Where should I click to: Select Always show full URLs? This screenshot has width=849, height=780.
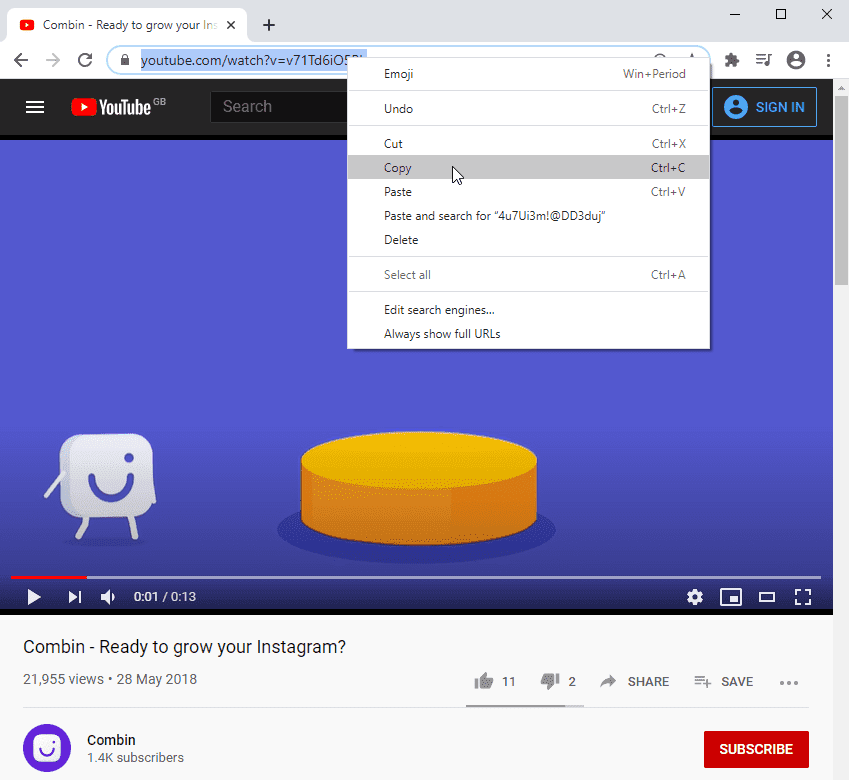(528, 333)
